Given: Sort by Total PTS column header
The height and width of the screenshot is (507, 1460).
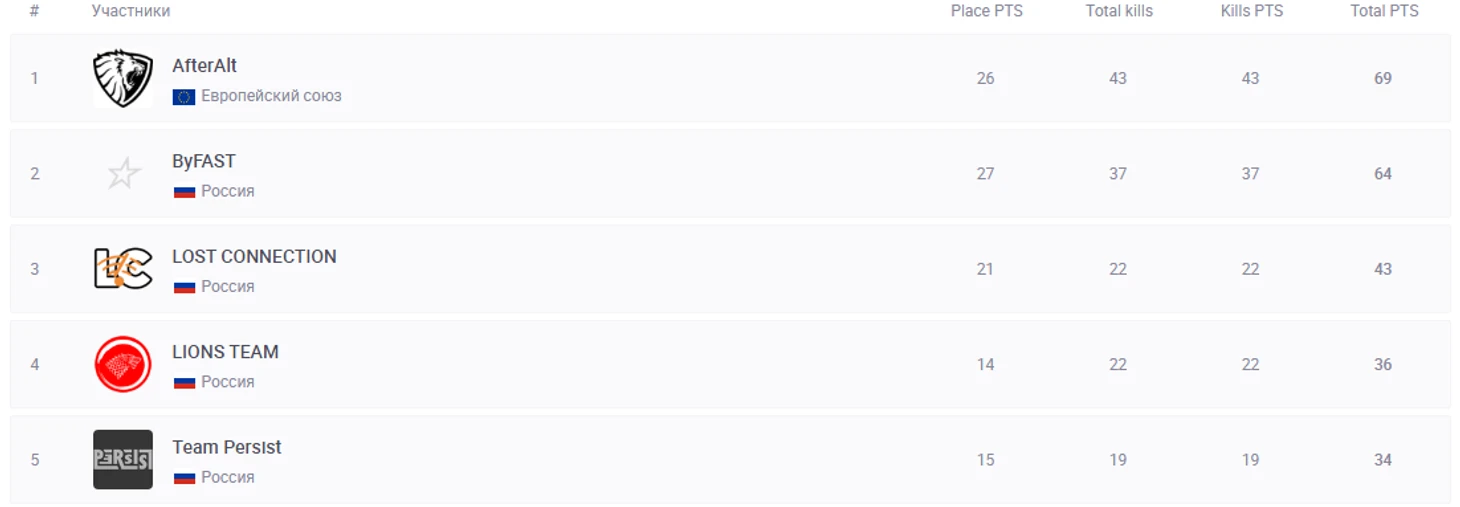Looking at the screenshot, I should [1384, 11].
